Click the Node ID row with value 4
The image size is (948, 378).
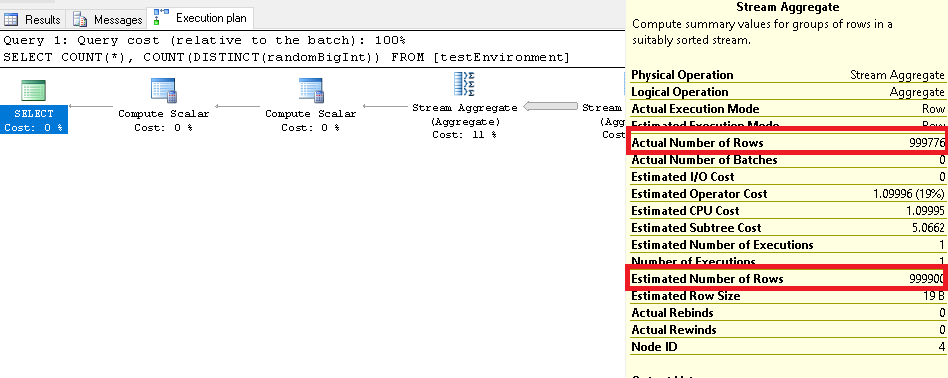point(788,347)
